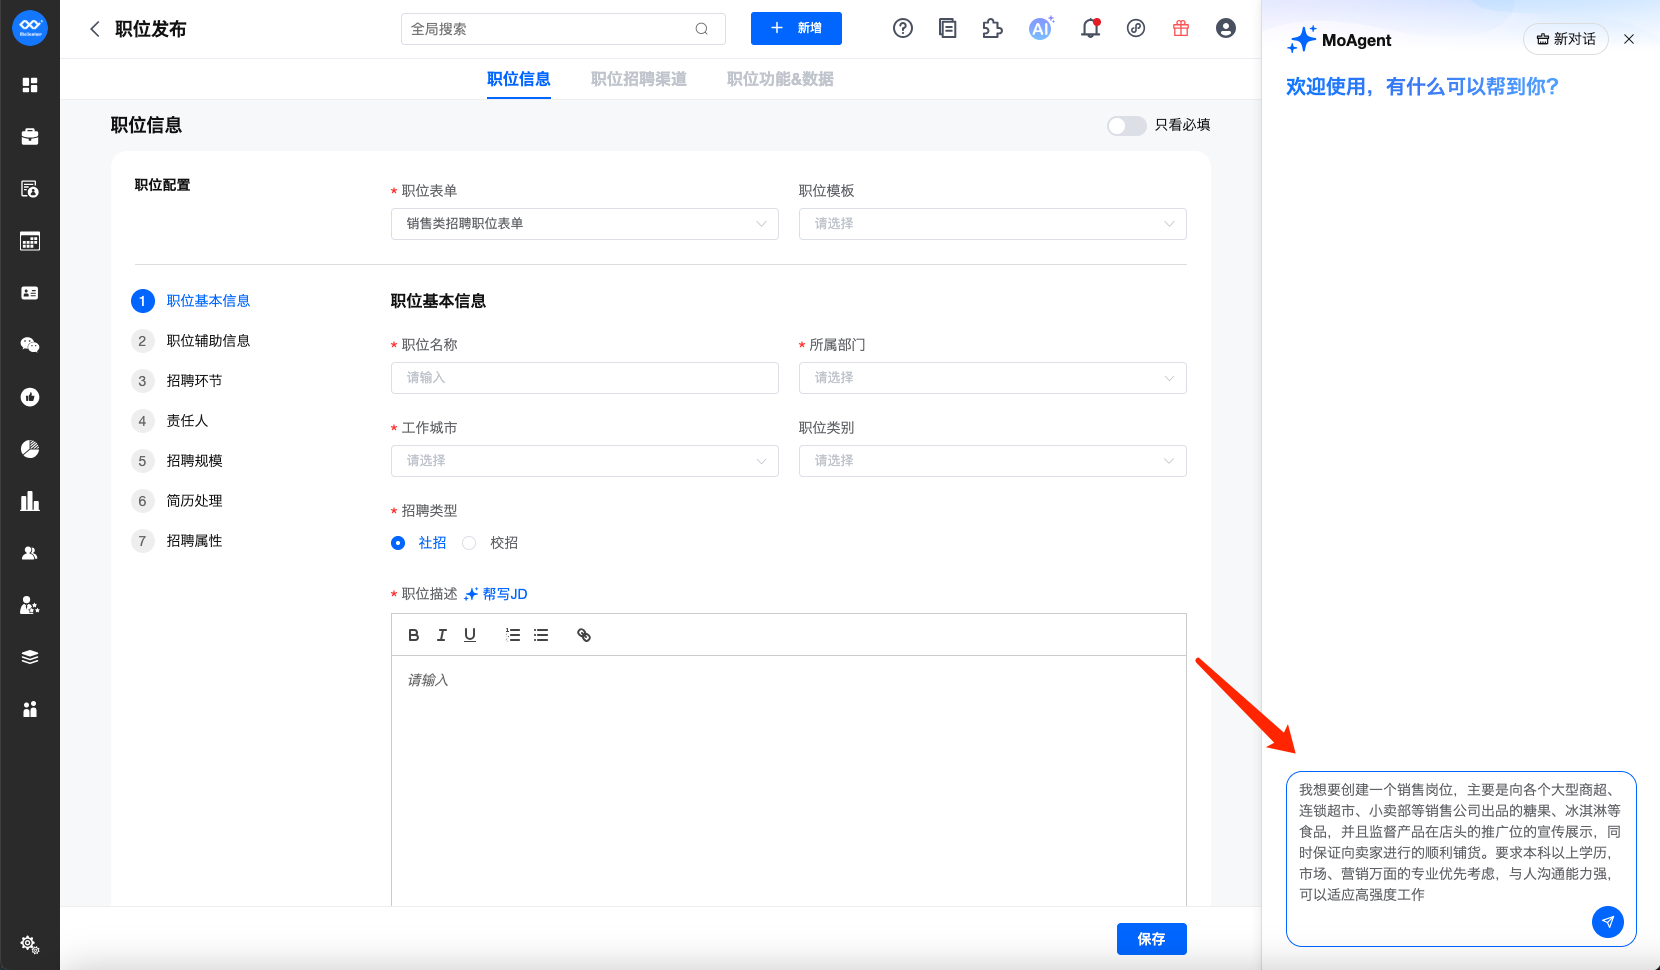Close the MoAgent panel

click(1629, 39)
